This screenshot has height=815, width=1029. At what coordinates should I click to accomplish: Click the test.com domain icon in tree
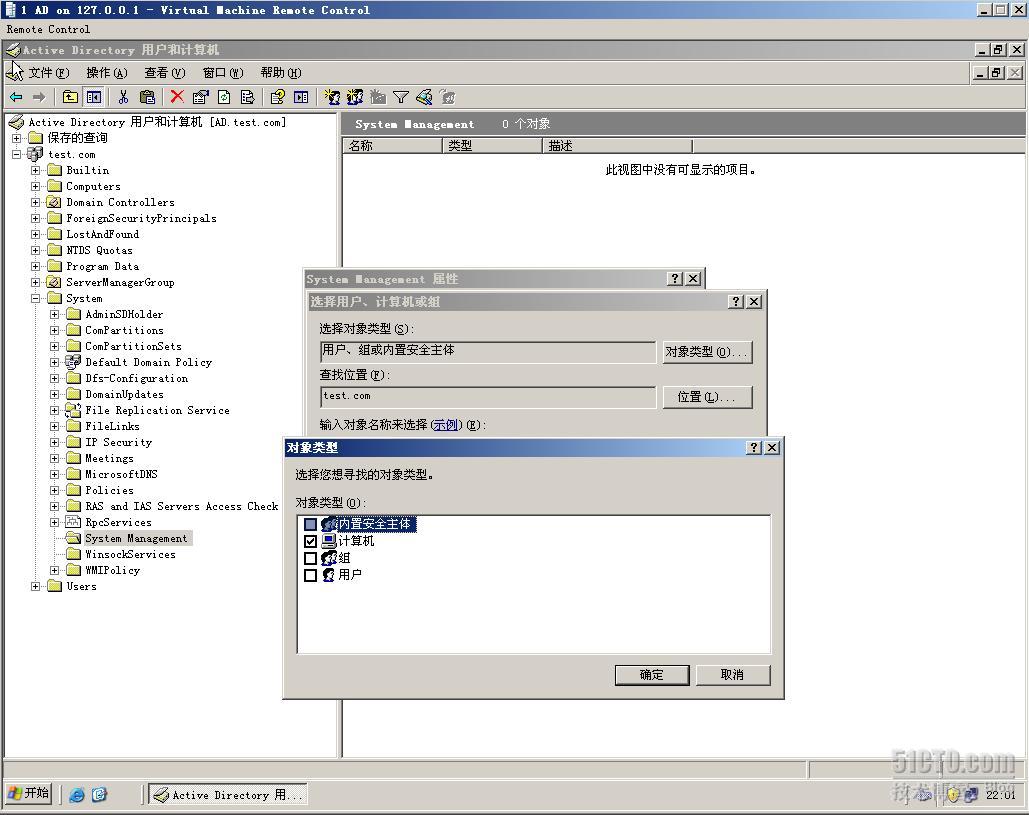coord(35,154)
